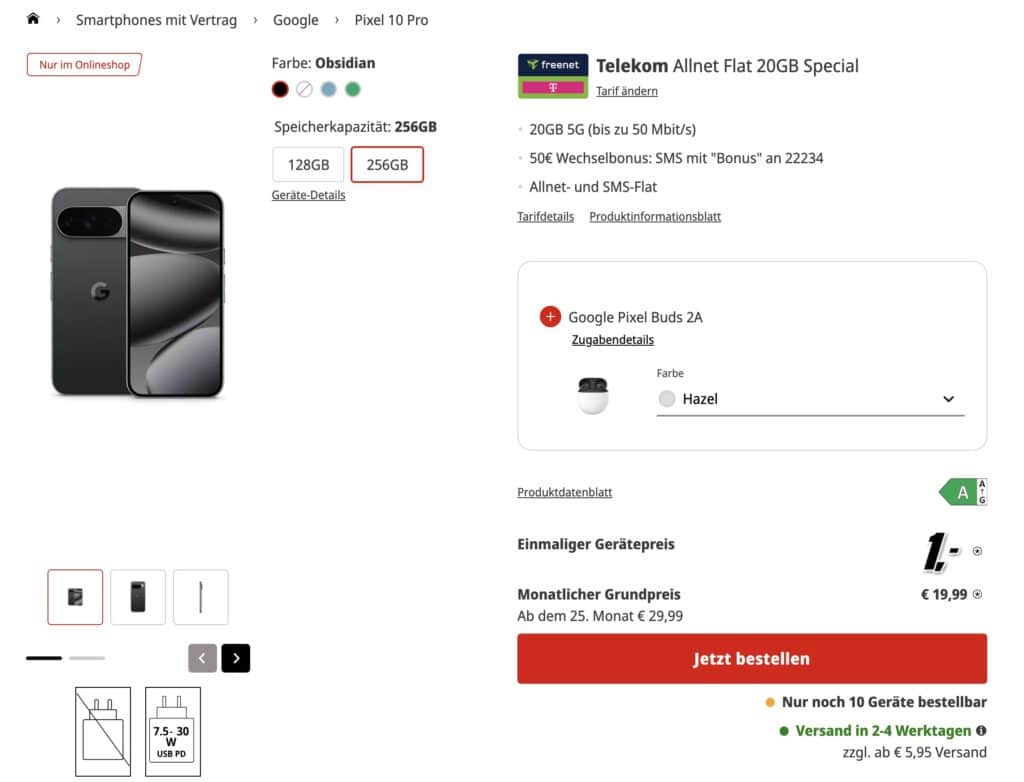
Task: Click the red plus icon beside Pixel Buds 2A
Action: [550, 317]
